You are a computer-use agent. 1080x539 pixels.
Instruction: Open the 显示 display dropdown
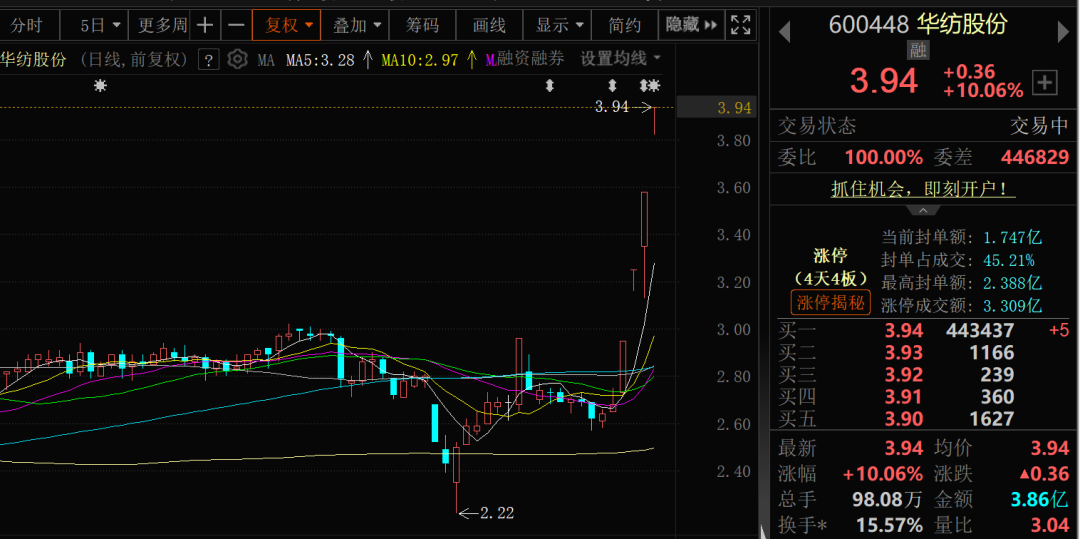558,25
